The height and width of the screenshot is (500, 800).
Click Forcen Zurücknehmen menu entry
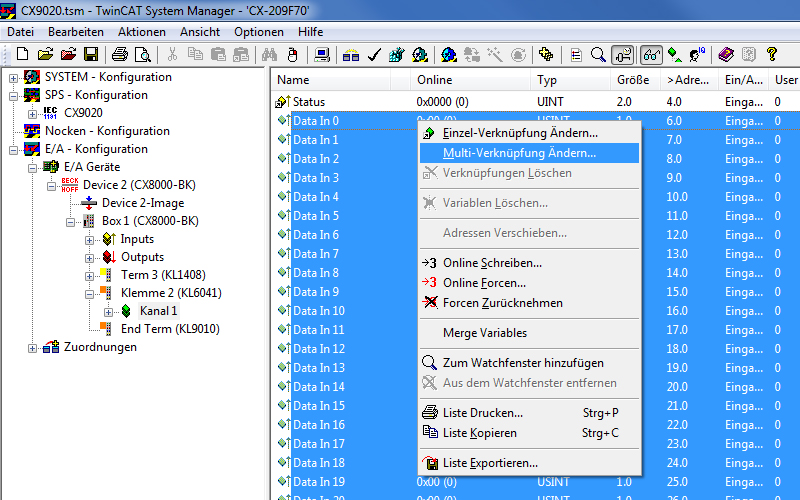pos(529,303)
